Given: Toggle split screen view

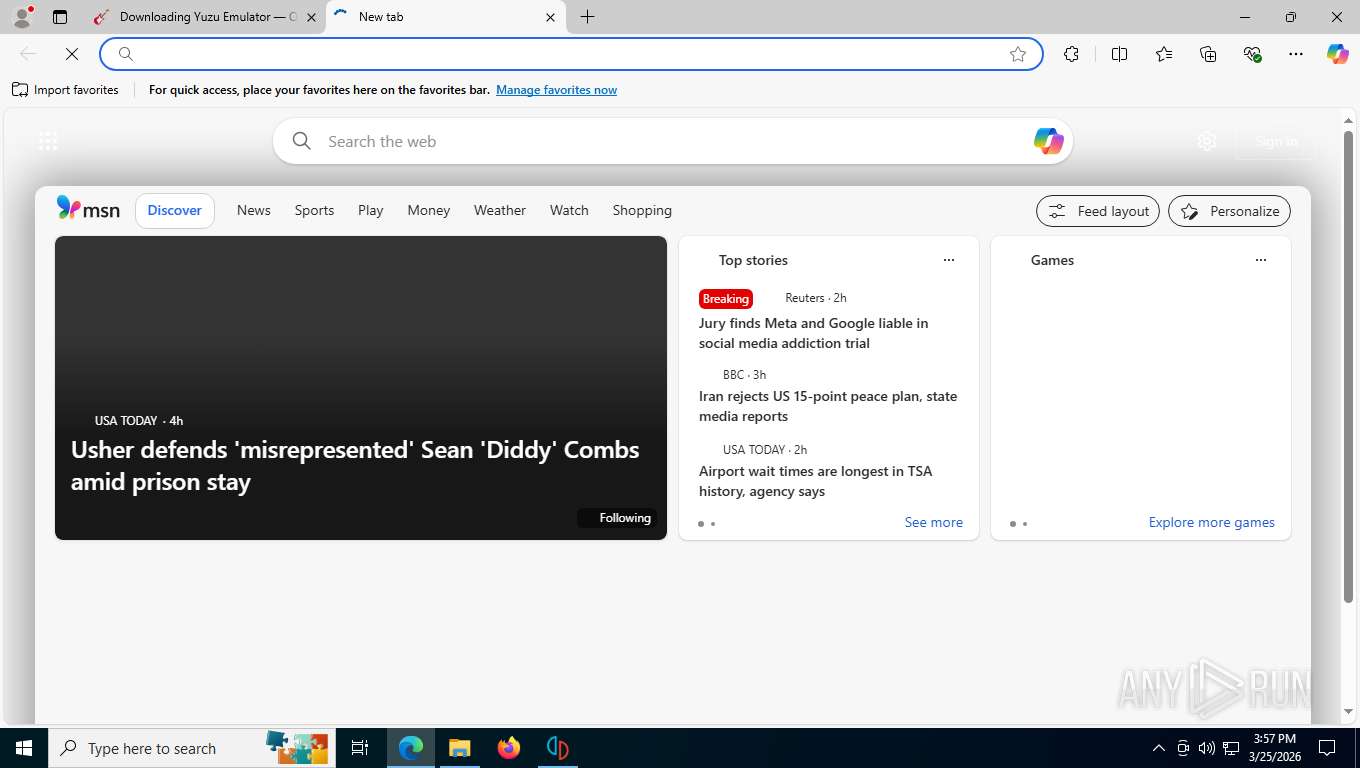Looking at the screenshot, I should 1119,54.
